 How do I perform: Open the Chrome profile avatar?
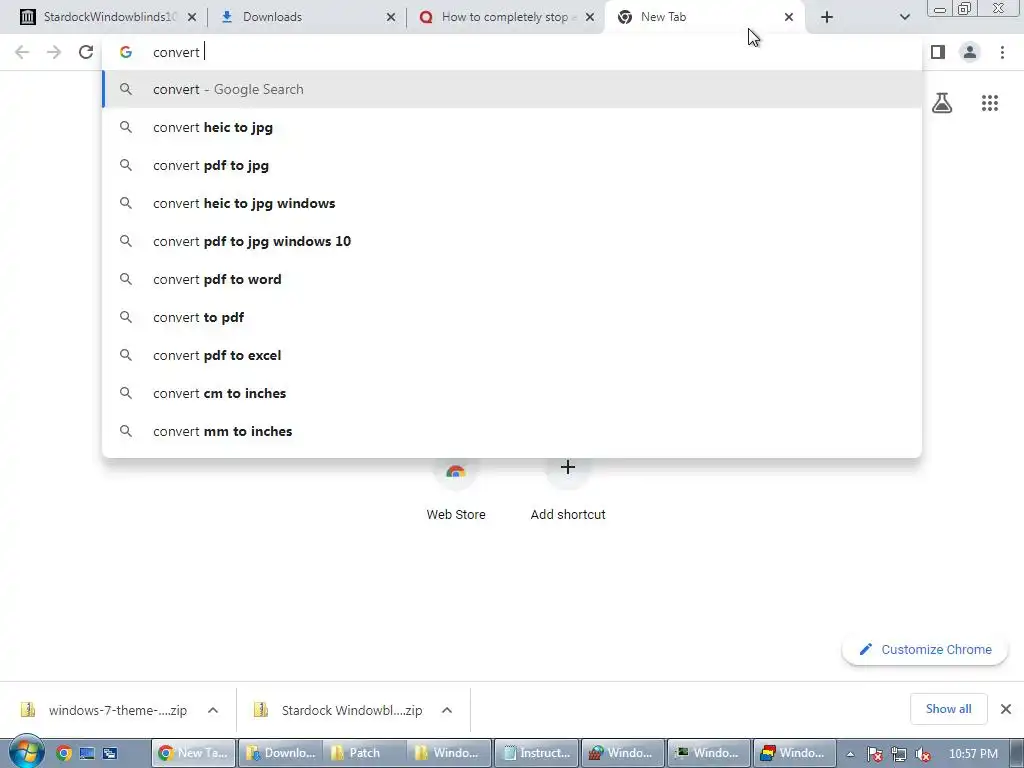tap(970, 52)
